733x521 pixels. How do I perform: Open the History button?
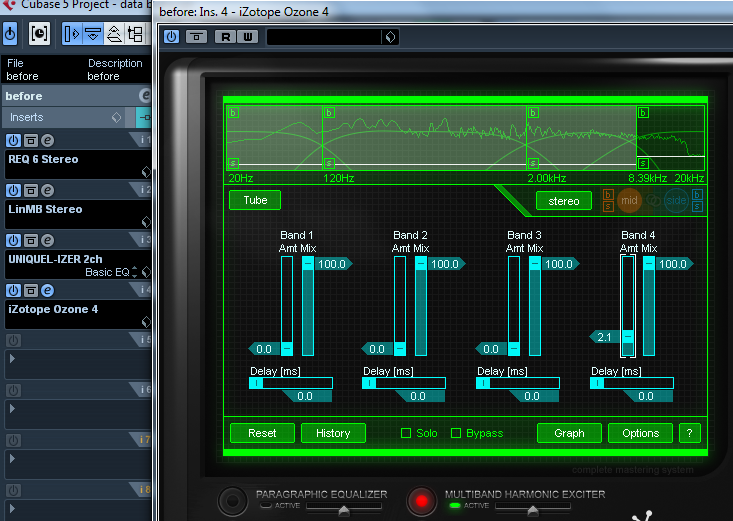(333, 433)
